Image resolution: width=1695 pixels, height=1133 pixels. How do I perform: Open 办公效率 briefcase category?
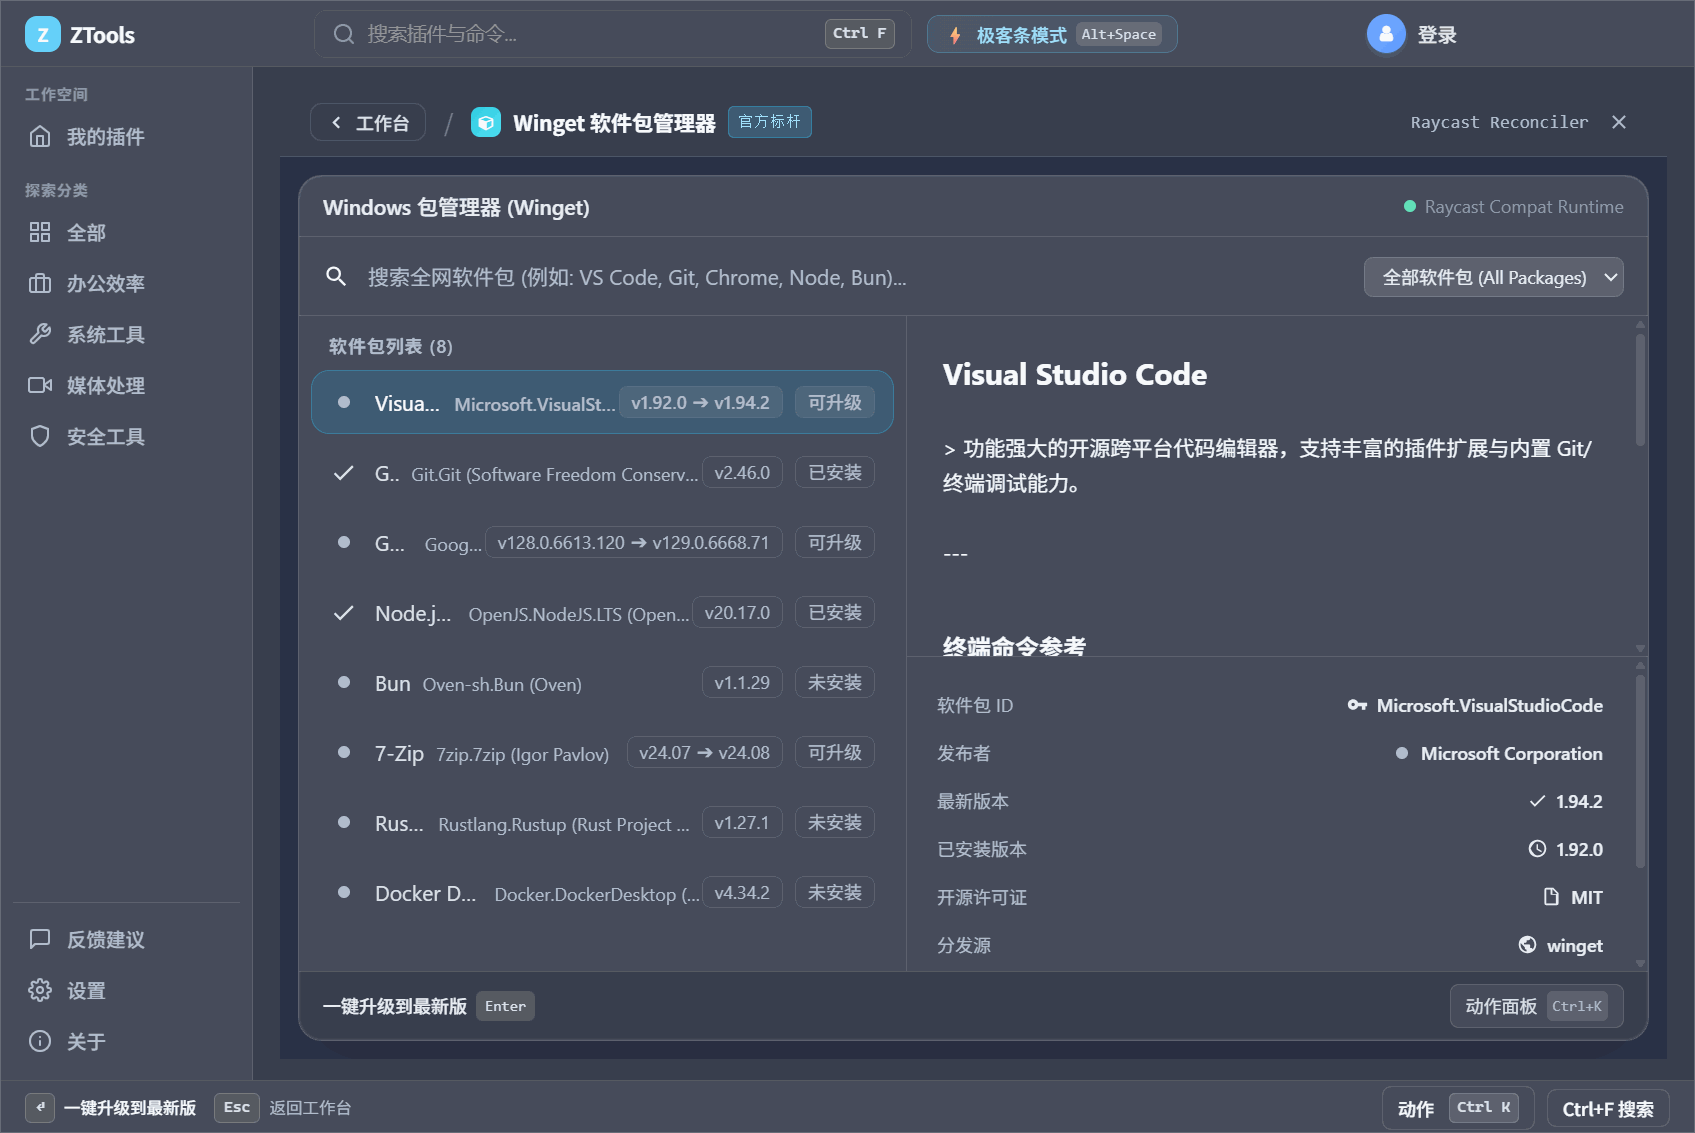40,284
